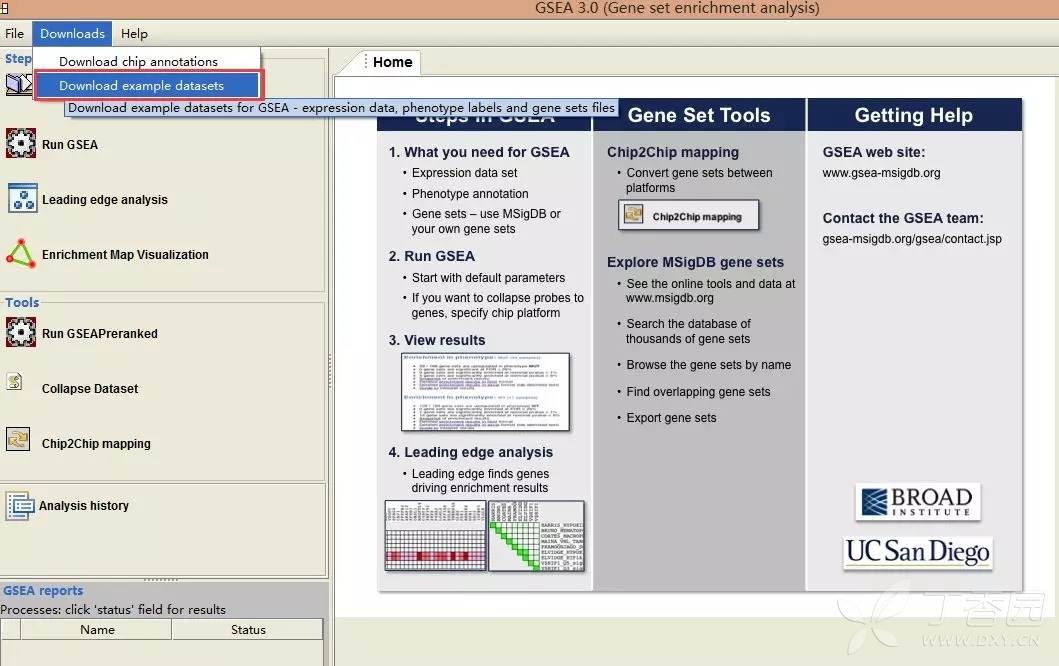Click the 'Find overlapping gene sets' bullet
This screenshot has height=666, width=1059.
(698, 392)
